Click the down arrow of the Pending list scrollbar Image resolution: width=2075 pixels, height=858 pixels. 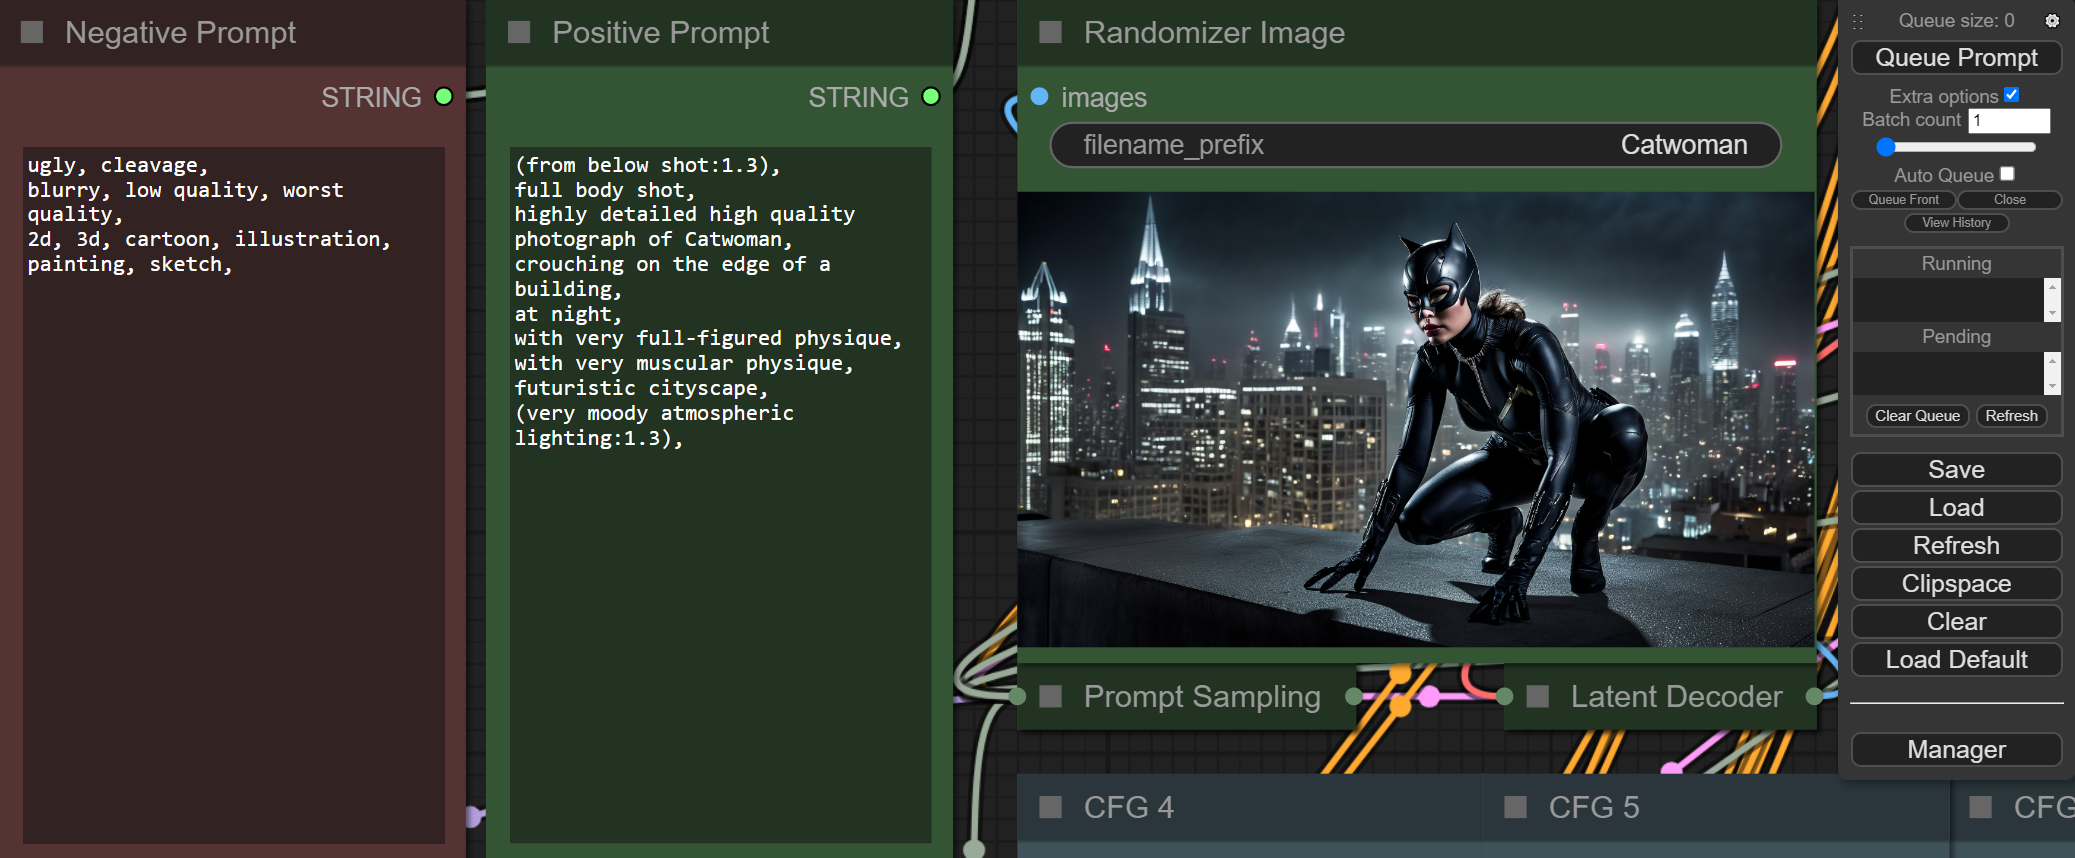[2052, 387]
